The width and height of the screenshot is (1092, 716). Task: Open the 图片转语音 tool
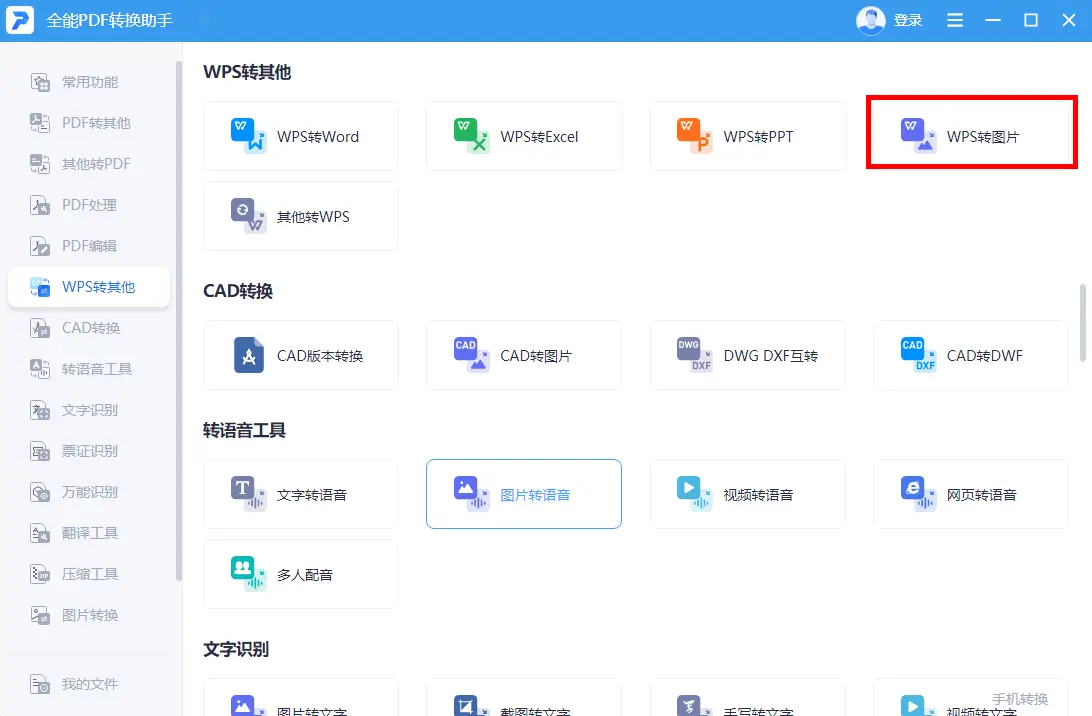(524, 494)
